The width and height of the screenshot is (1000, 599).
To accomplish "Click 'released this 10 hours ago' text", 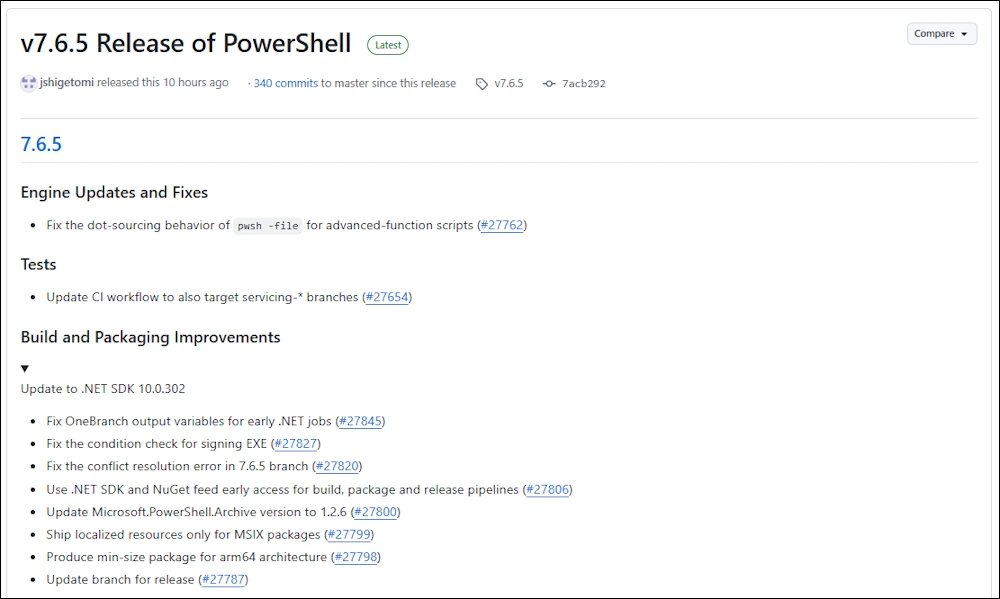I will (163, 82).
